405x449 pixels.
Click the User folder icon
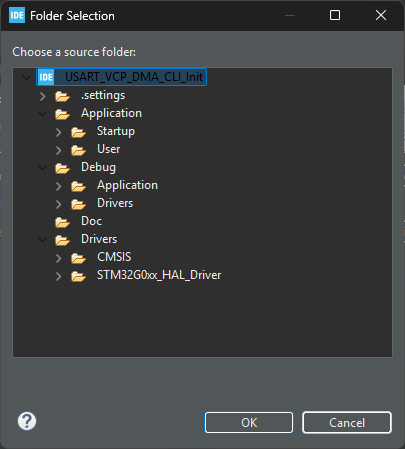pos(78,150)
